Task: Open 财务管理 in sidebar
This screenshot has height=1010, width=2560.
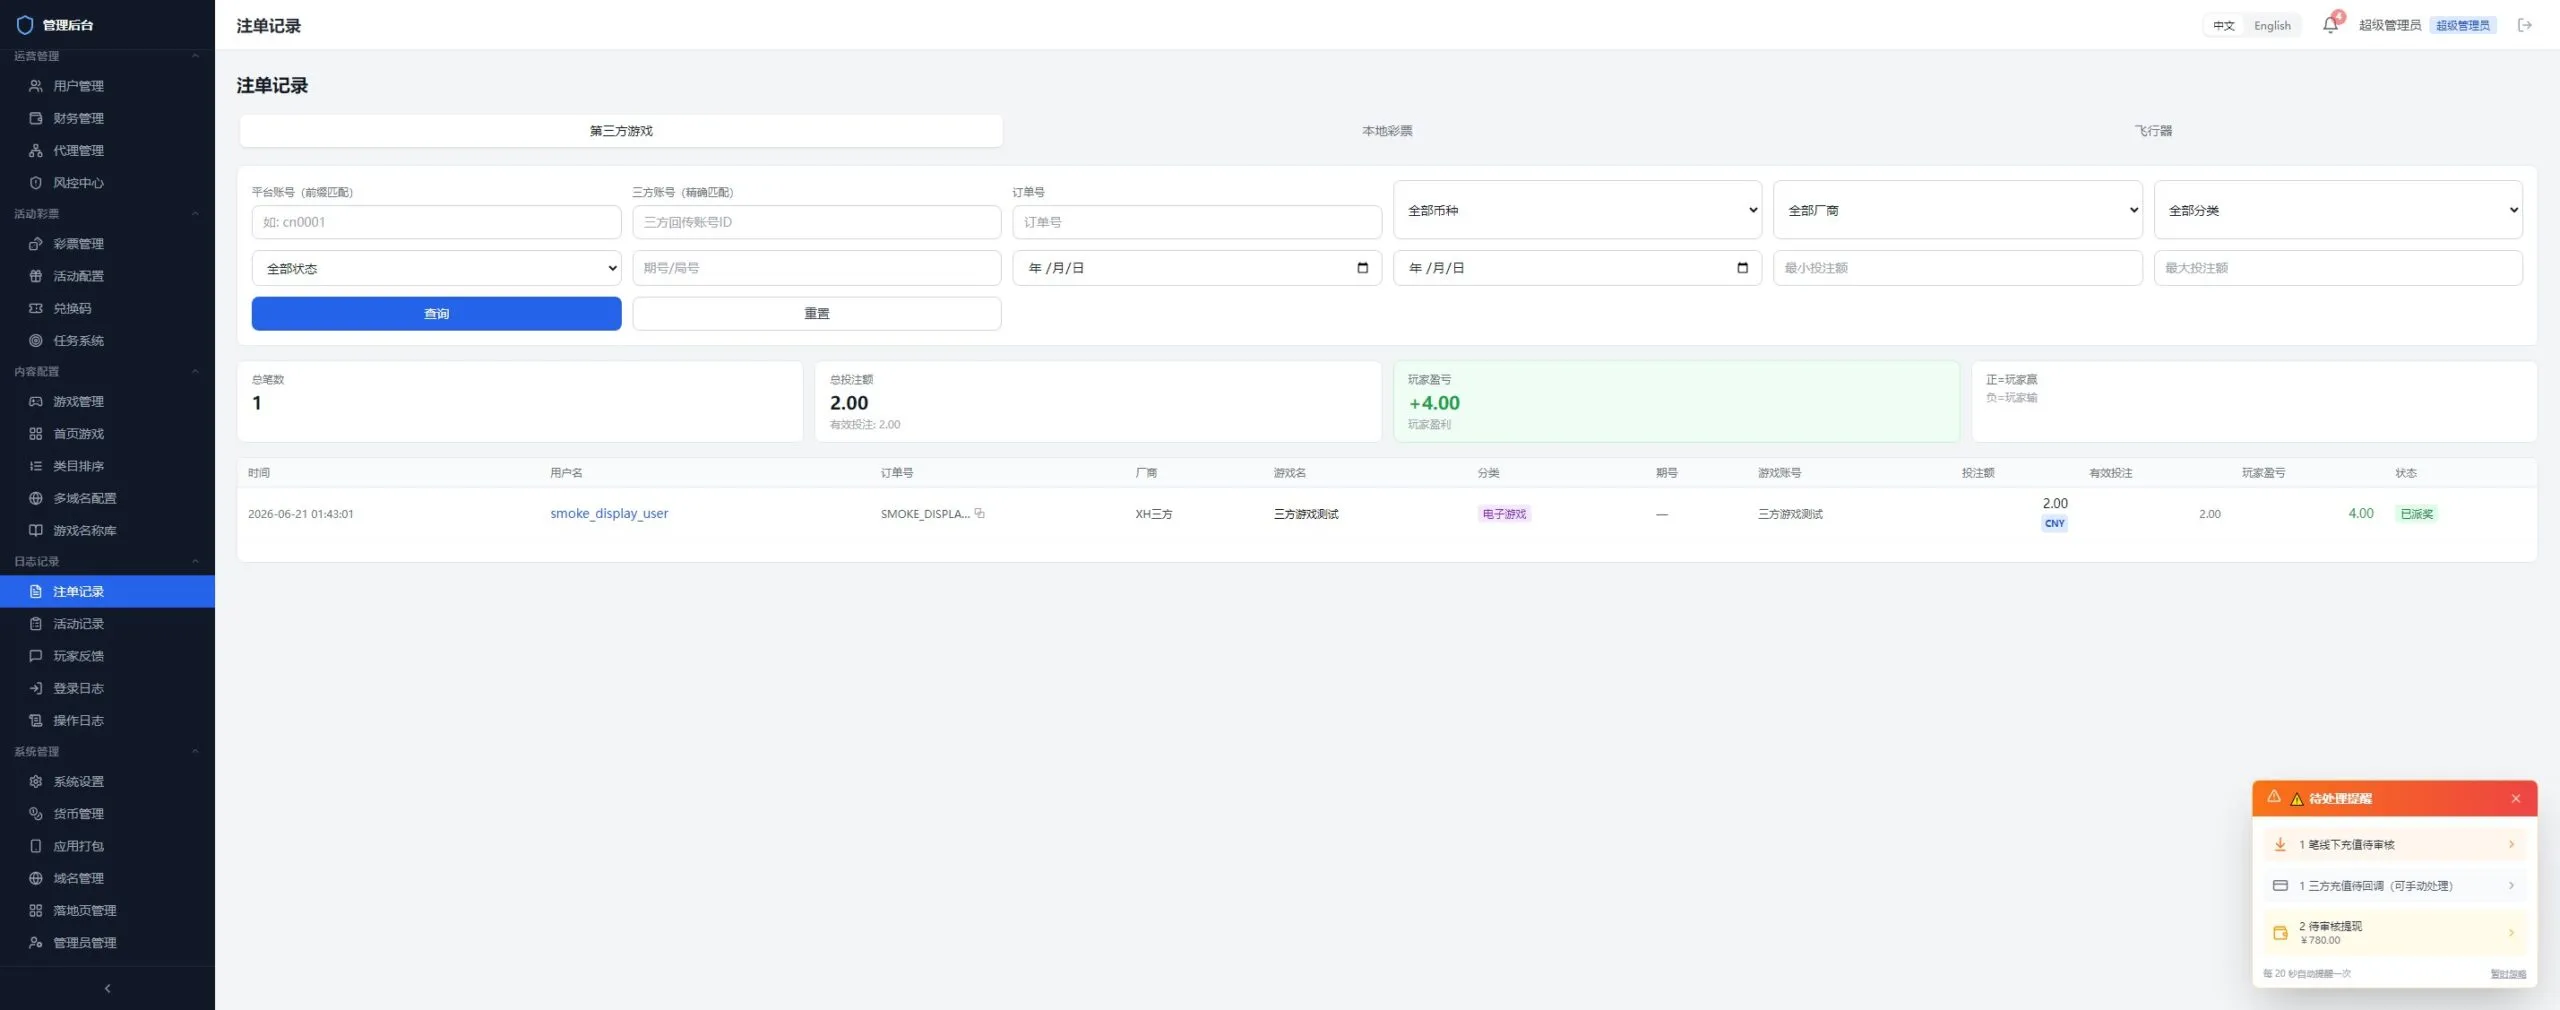Action: click(x=107, y=118)
